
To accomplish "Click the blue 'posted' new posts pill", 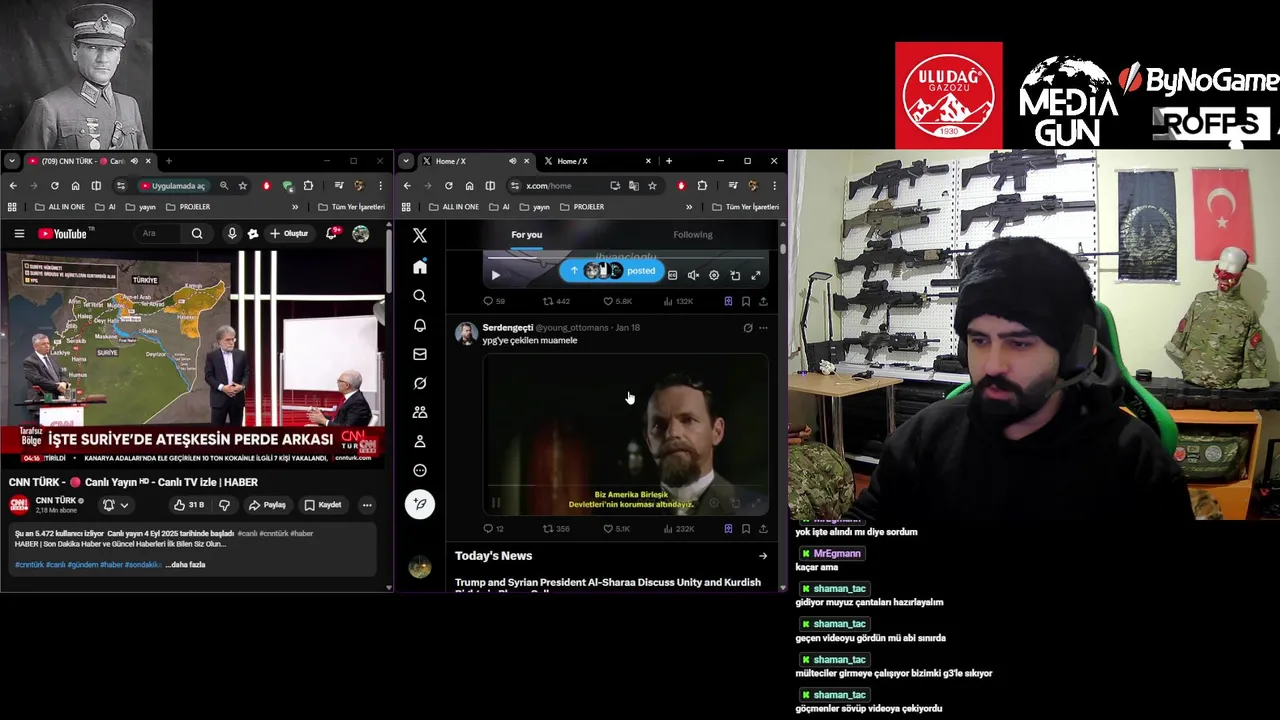I will click(611, 271).
